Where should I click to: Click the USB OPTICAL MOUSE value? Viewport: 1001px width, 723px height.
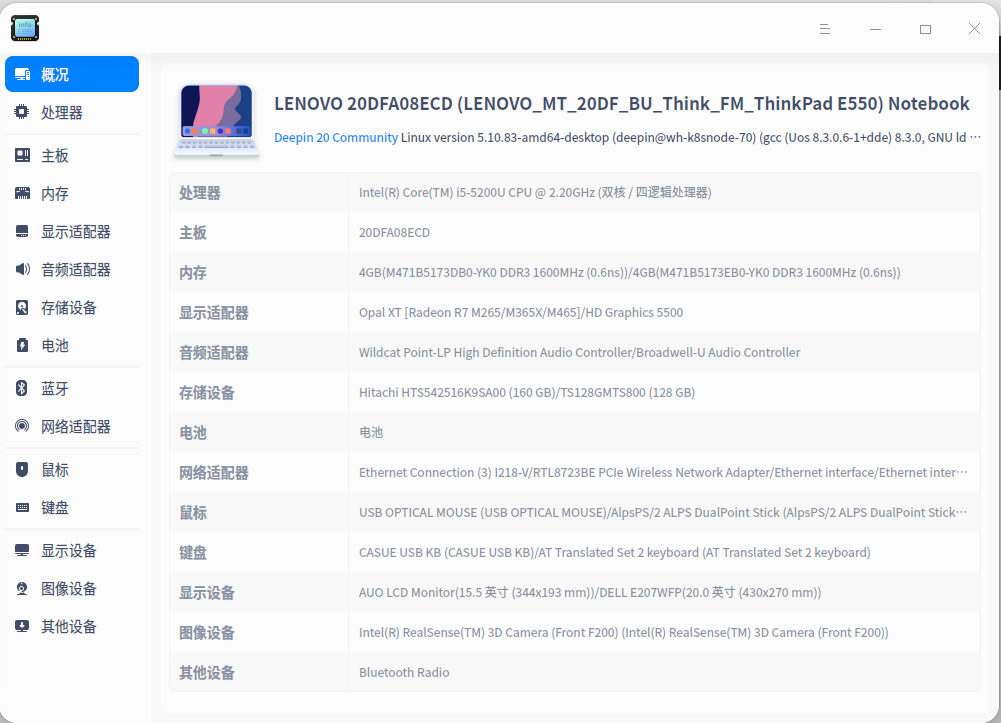(x=663, y=512)
